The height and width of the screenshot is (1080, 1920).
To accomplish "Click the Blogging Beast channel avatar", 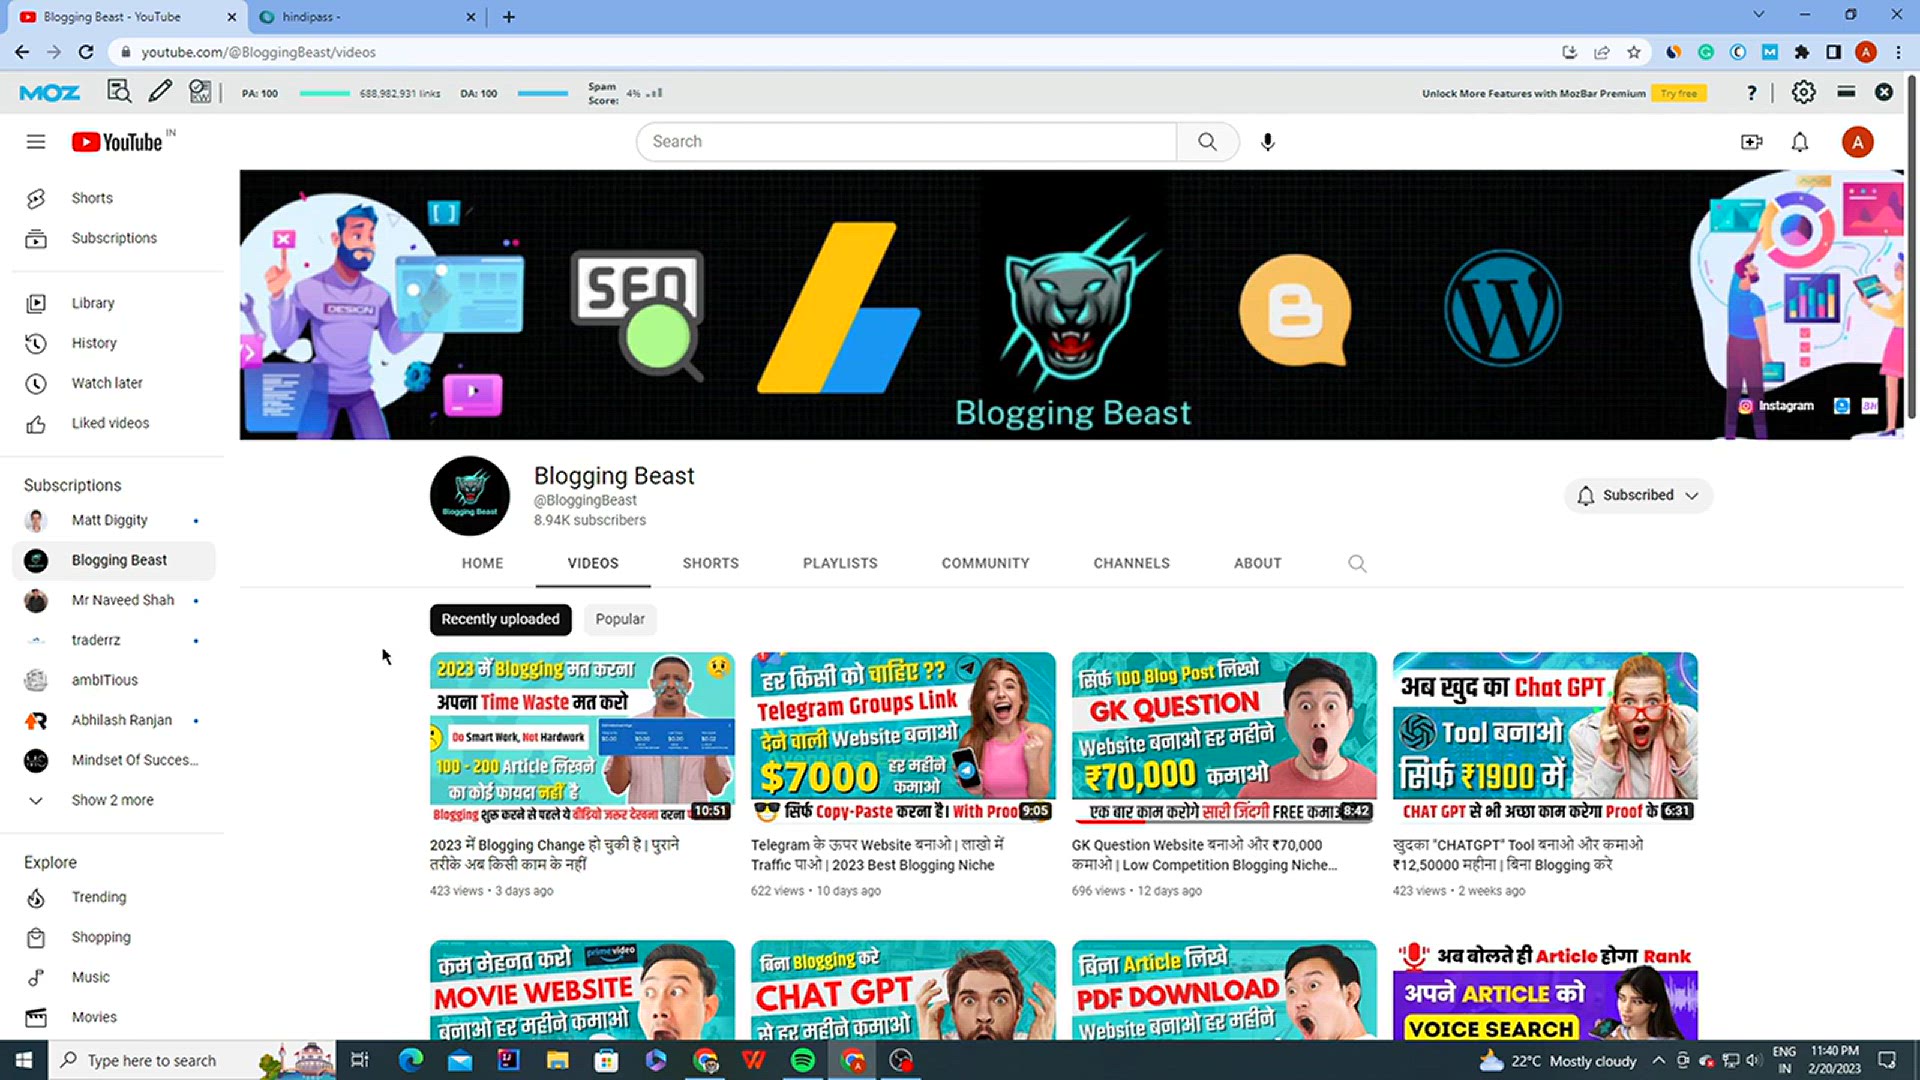I will 470,496.
